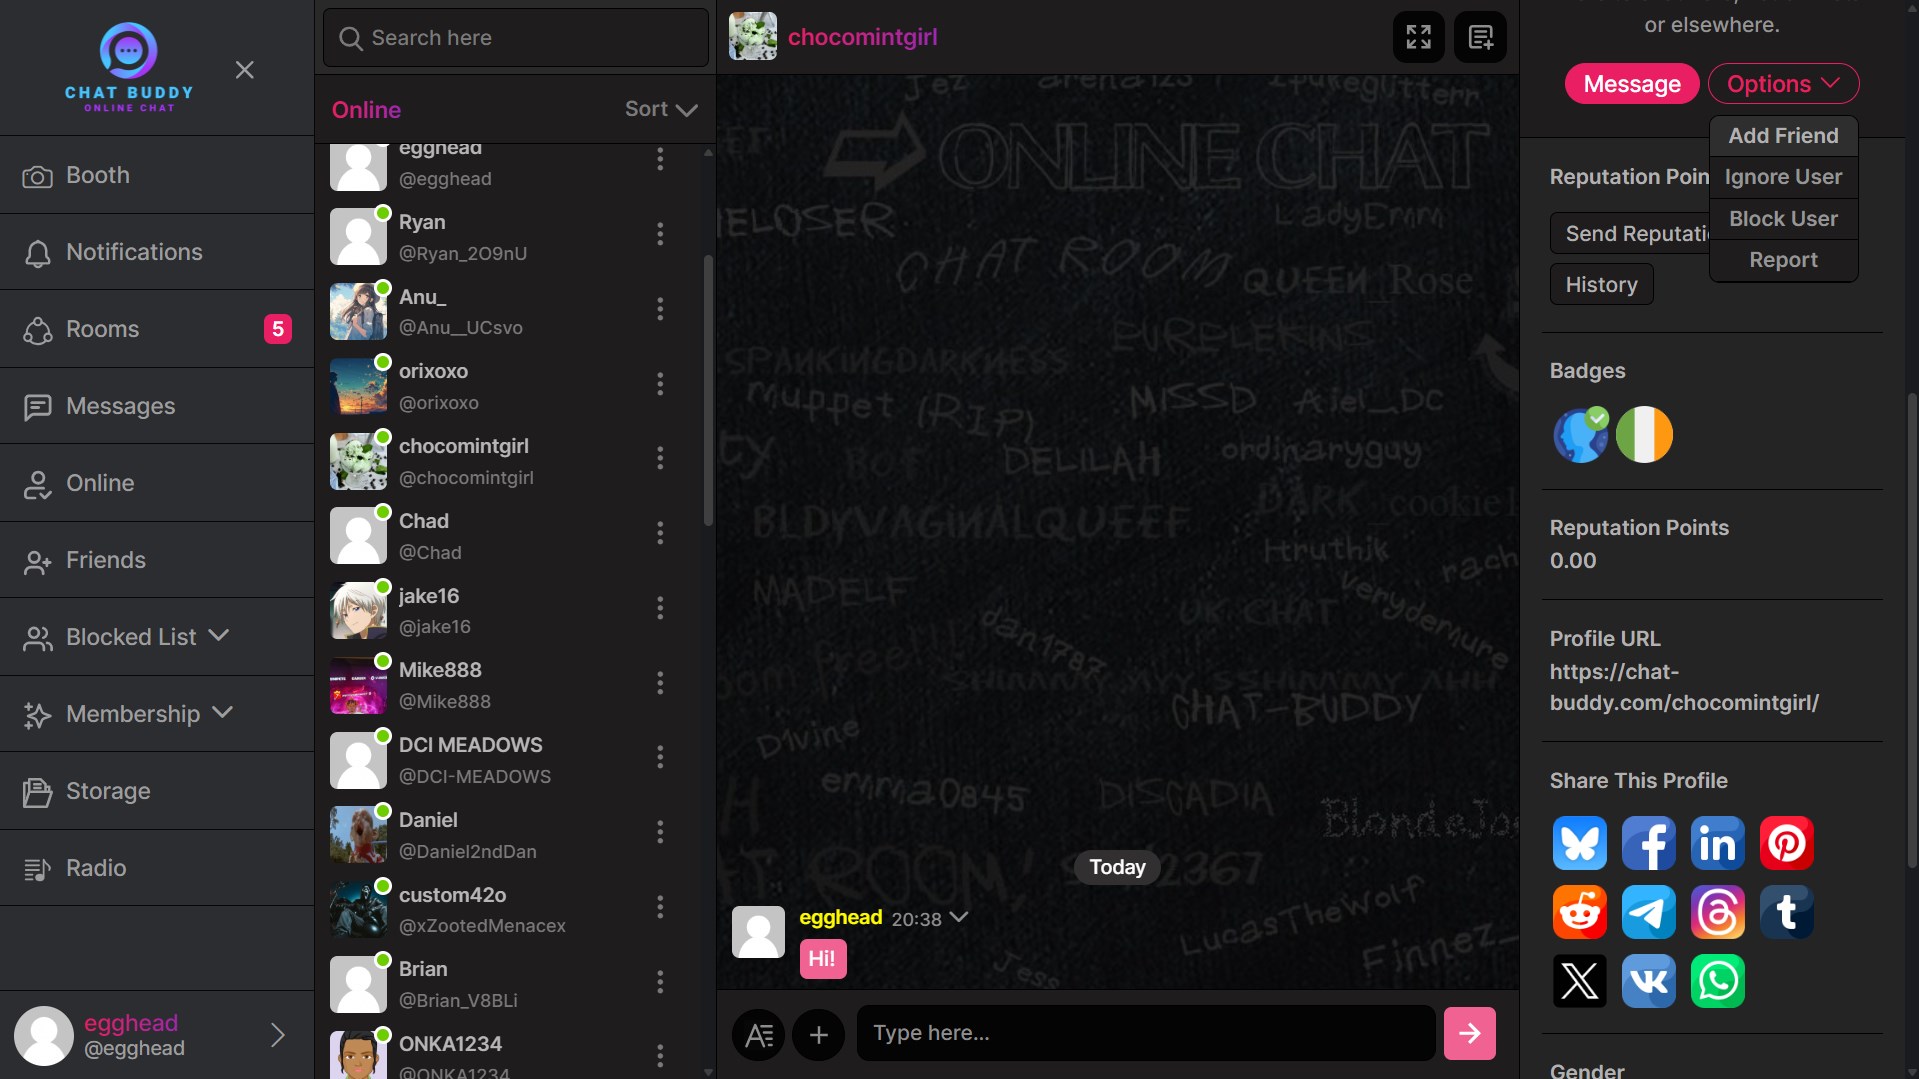Image resolution: width=1919 pixels, height=1079 pixels.
Task: Open the Rooms section in the sidebar
Action: [102, 328]
